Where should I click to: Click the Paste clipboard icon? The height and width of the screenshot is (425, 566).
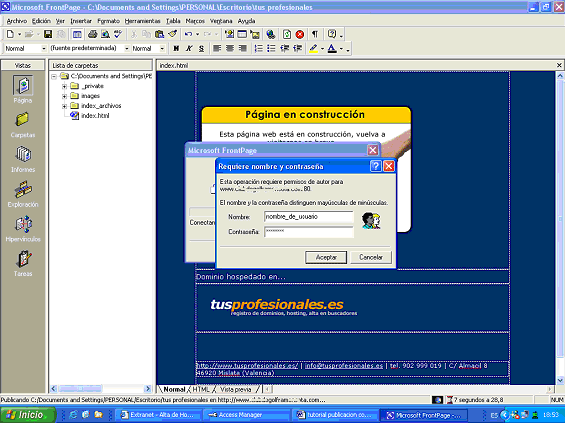coord(159,34)
